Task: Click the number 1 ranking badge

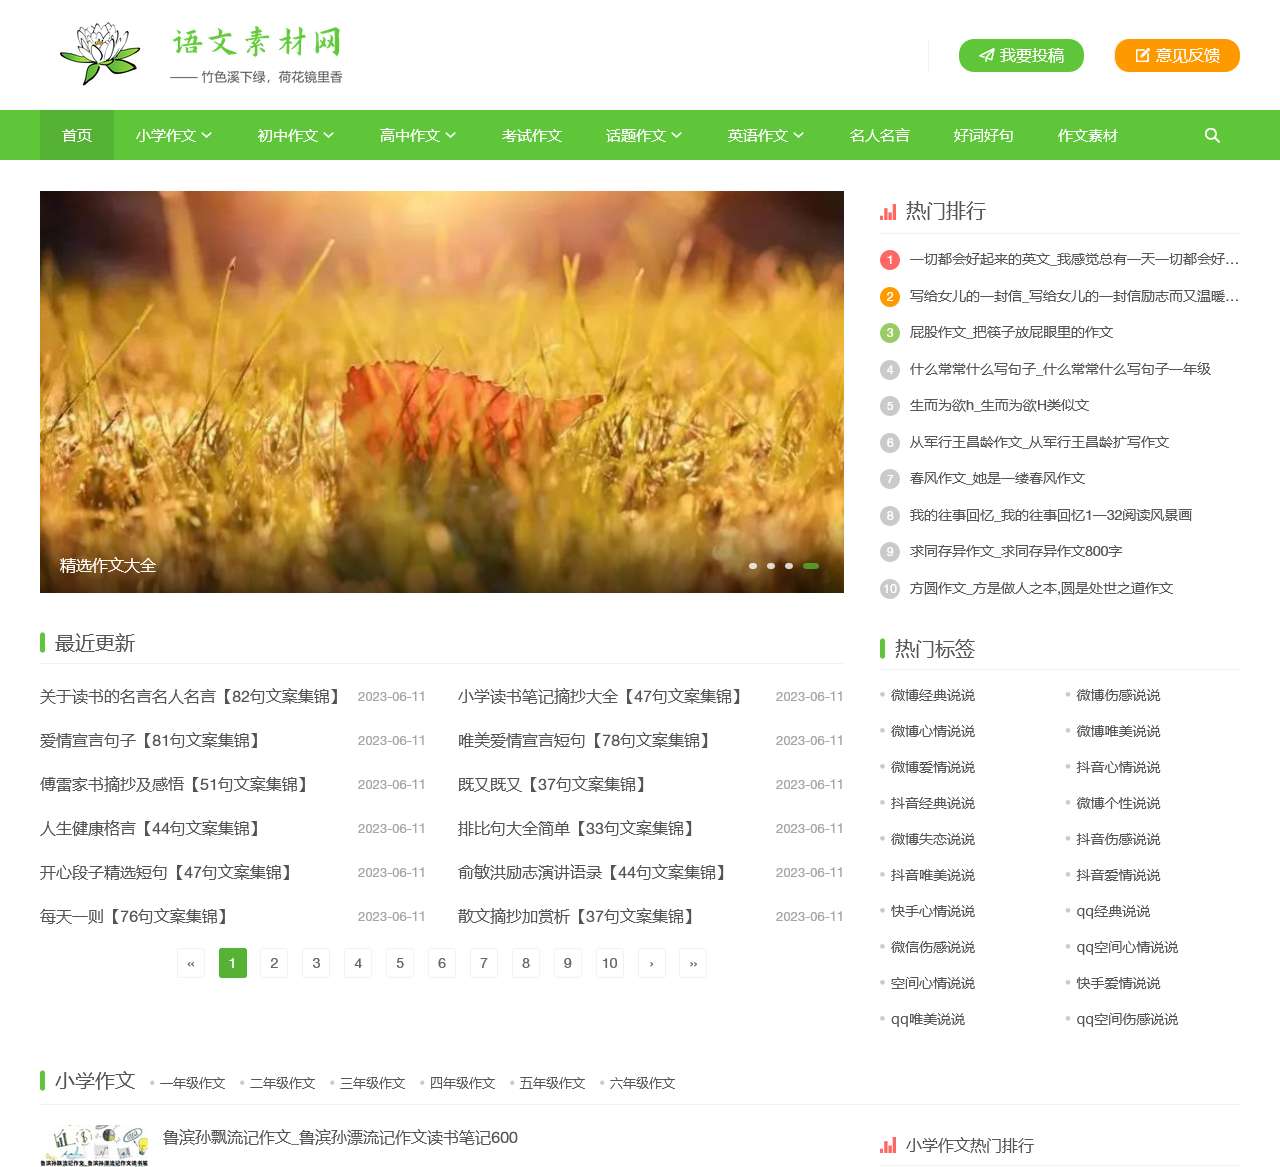Action: (x=890, y=260)
